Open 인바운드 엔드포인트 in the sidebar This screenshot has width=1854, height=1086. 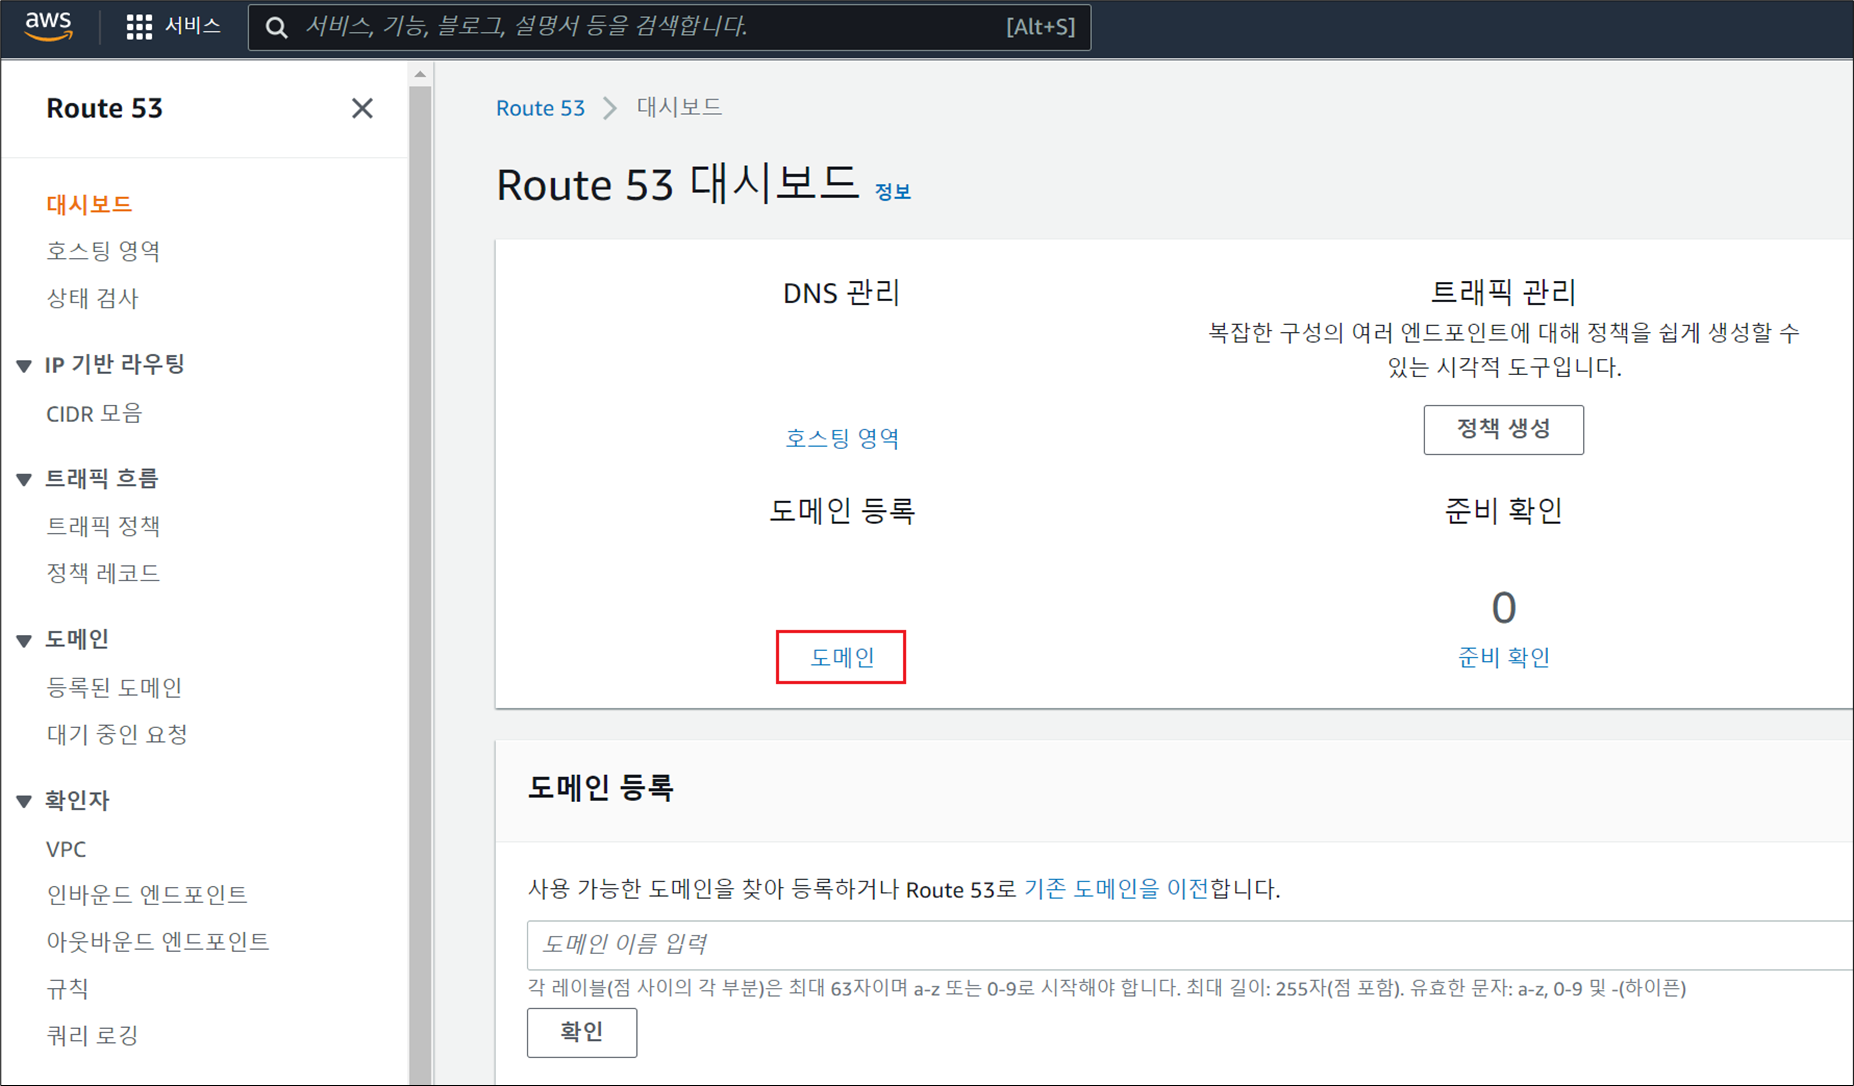coord(147,894)
